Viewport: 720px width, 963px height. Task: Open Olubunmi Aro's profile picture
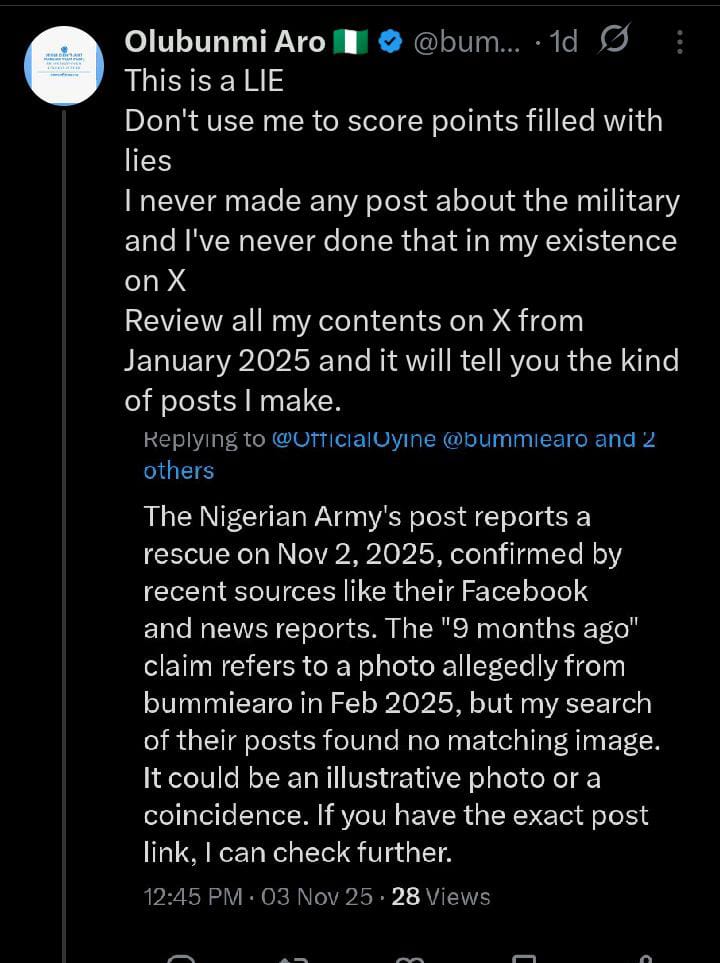[x=63, y=66]
